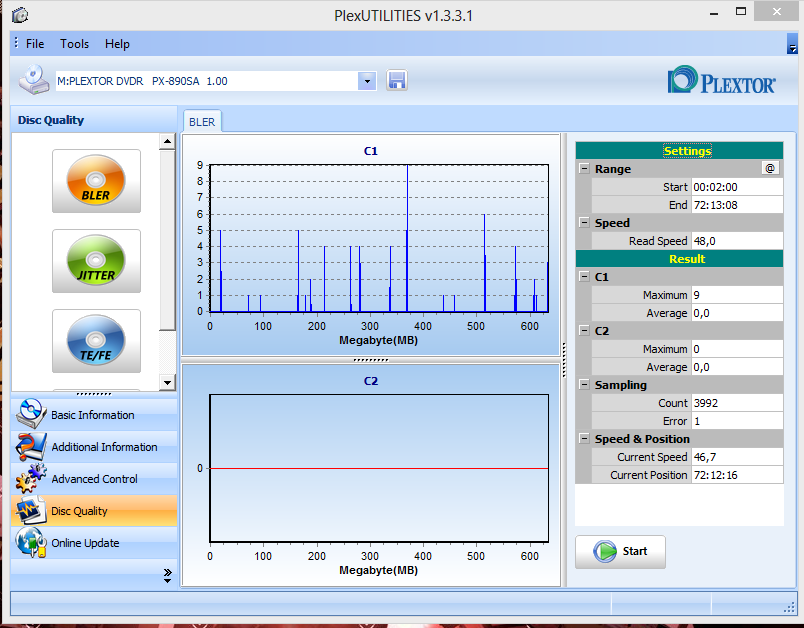Screen dimensions: 804x628
Task: Click the Online Update globe icon
Action: pos(31,542)
